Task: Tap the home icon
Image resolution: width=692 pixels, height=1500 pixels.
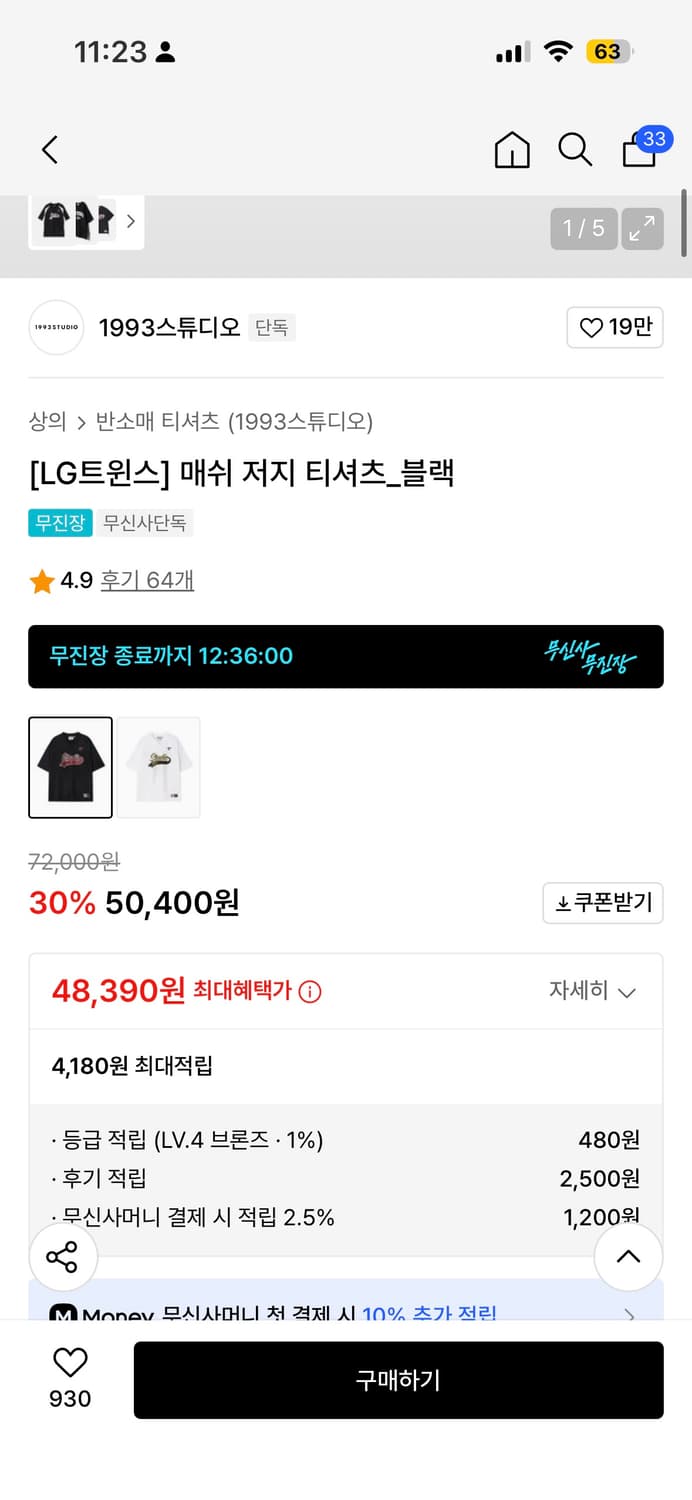Action: [x=512, y=150]
